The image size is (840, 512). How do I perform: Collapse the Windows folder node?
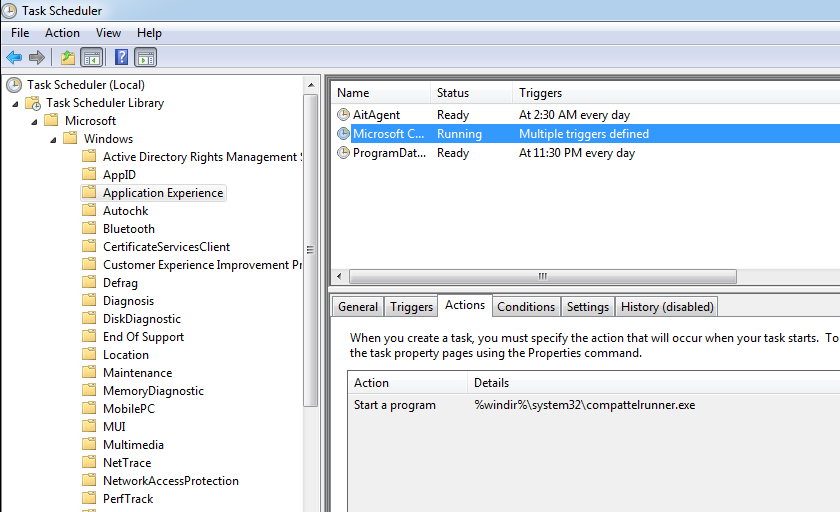tap(53, 140)
